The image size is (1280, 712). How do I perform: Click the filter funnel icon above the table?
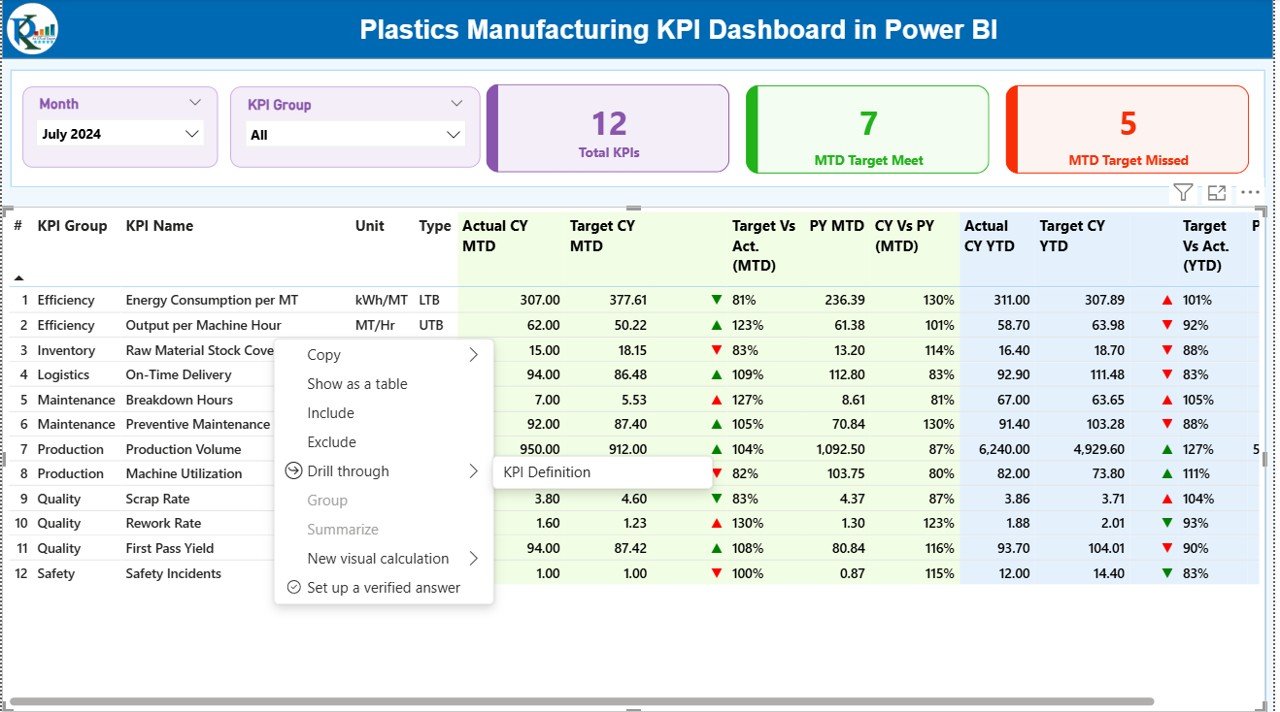tap(1183, 193)
